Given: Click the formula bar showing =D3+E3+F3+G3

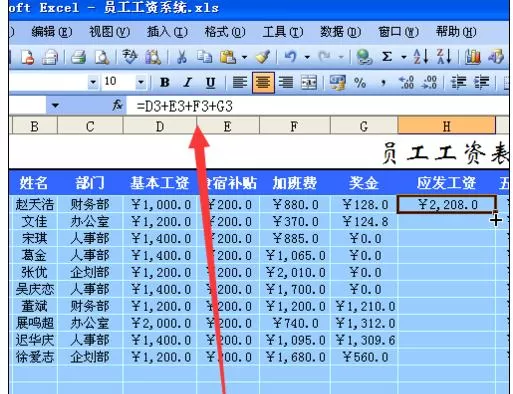Looking at the screenshot, I should (x=317, y=106).
